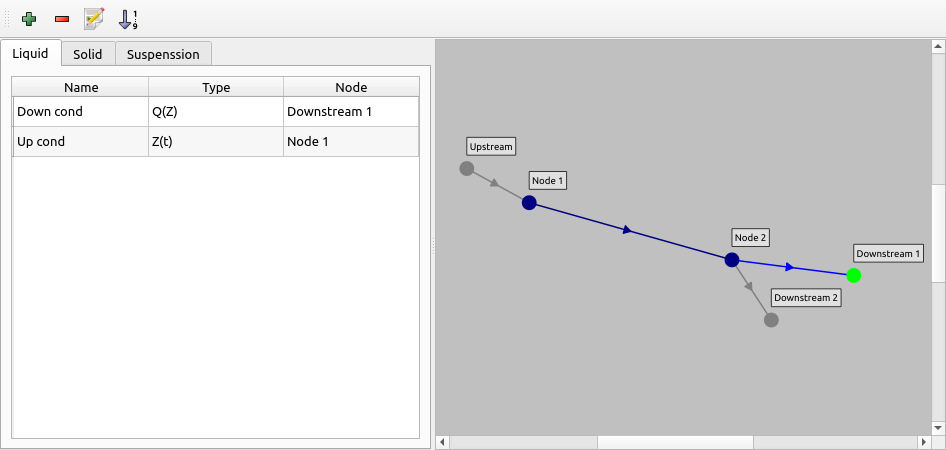
Task: Click the gray Upstream node circle
Action: 466,168
